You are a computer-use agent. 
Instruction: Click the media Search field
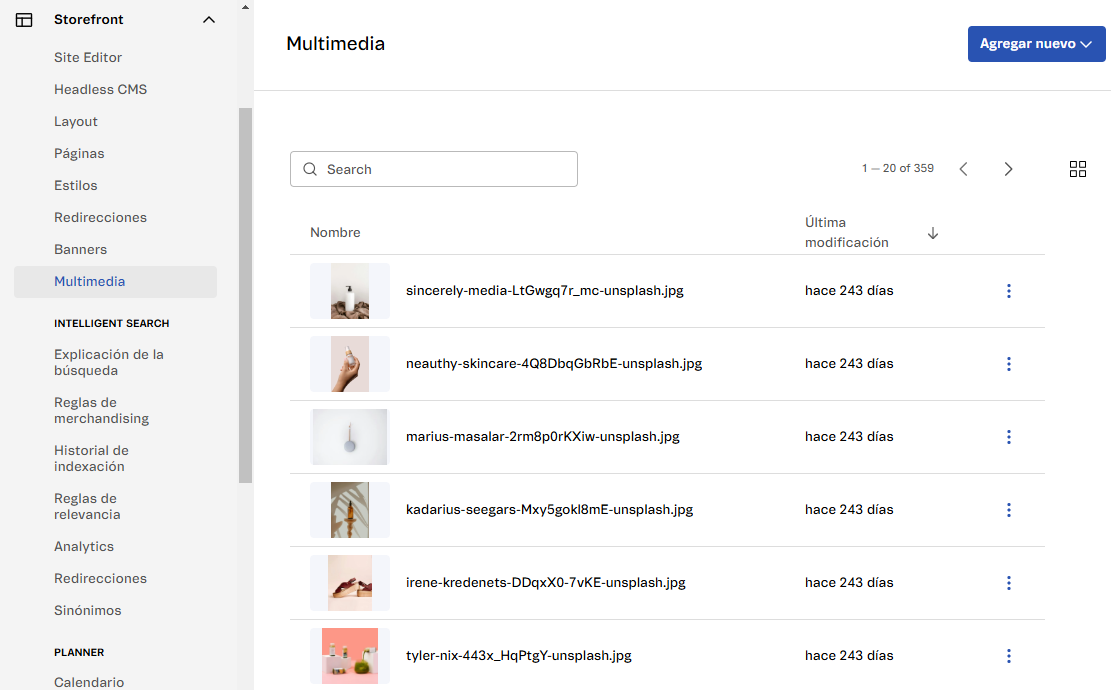[434, 169]
